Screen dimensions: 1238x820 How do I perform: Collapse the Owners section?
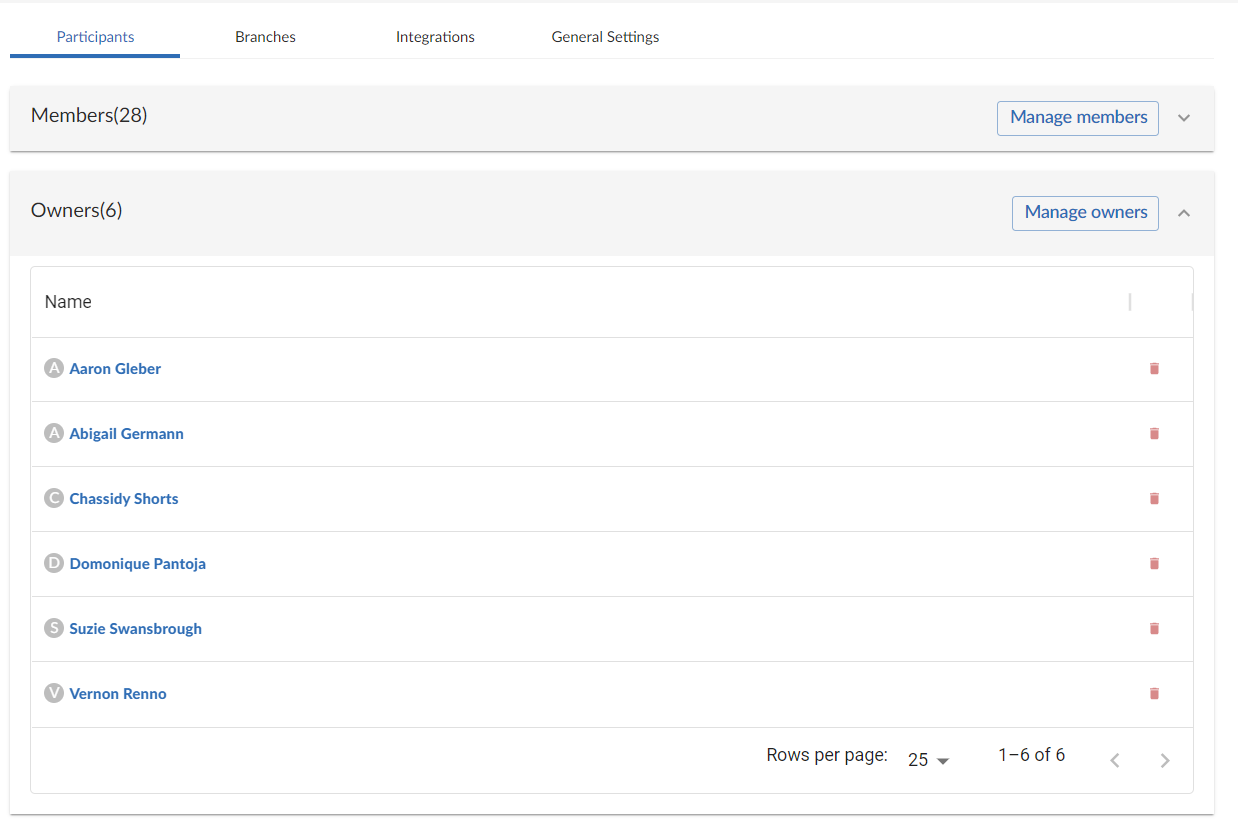coord(1184,212)
